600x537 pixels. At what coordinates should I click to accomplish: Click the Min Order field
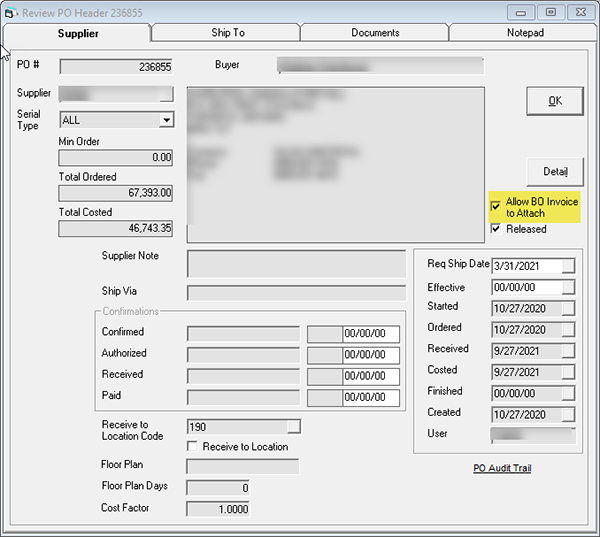[x=116, y=158]
